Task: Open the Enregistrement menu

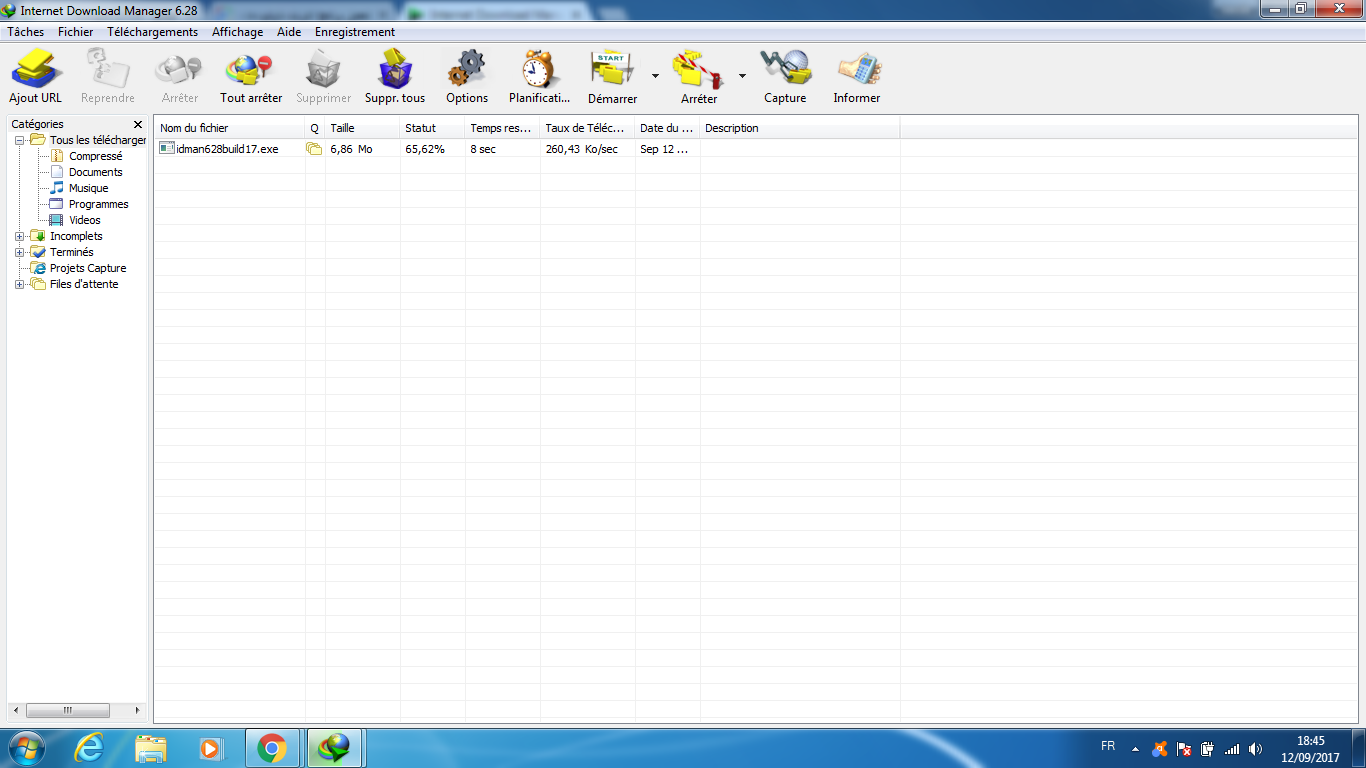Action: pyautogui.click(x=355, y=32)
